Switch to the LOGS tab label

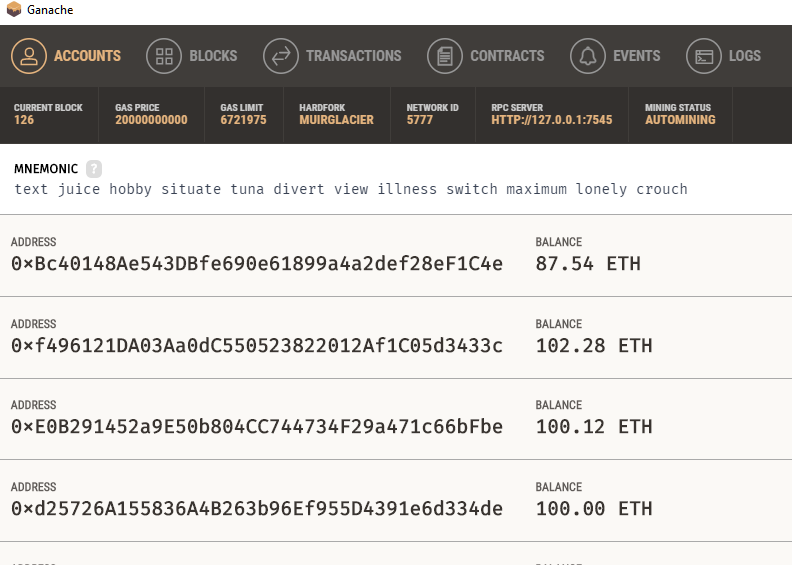pyautogui.click(x=745, y=56)
